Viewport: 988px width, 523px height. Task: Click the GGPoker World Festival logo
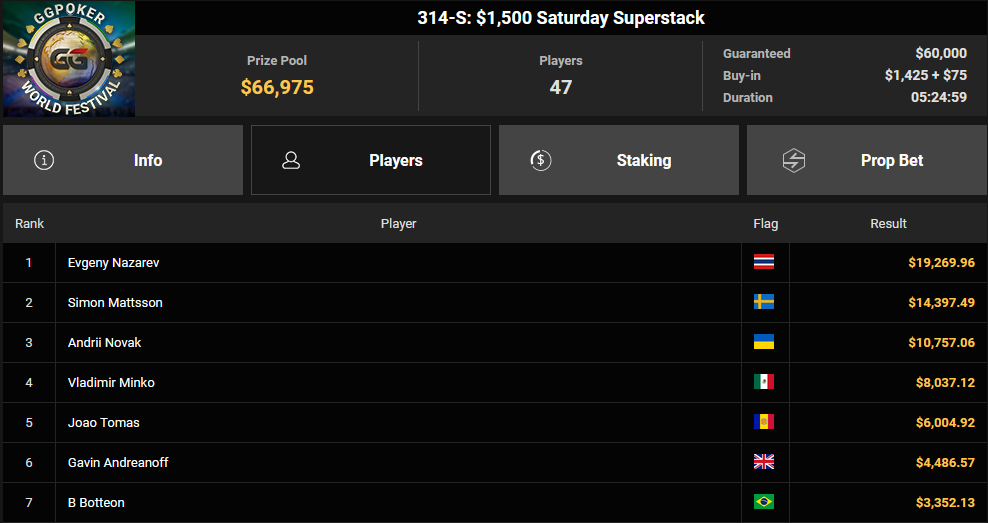(69, 59)
